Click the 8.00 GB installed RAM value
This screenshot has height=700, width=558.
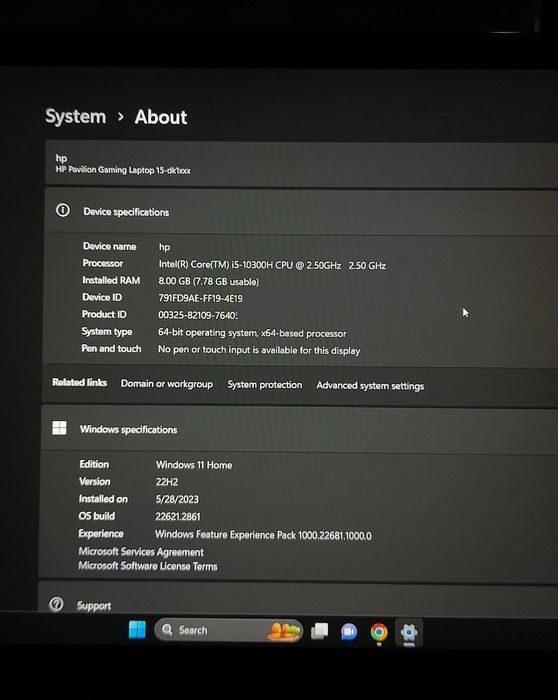coord(208,281)
